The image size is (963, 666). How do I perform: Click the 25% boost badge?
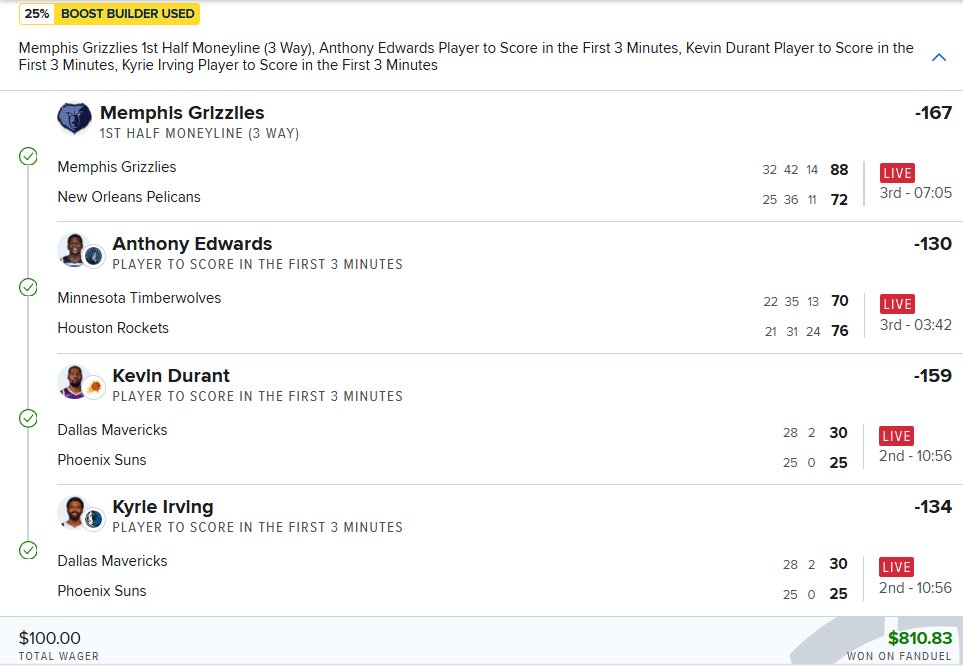click(x=37, y=14)
